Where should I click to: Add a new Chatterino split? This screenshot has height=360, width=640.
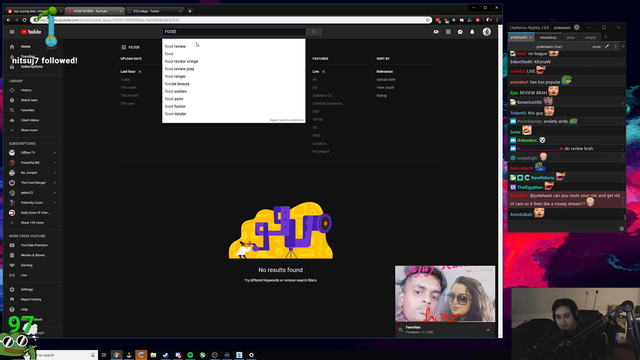click(x=623, y=47)
